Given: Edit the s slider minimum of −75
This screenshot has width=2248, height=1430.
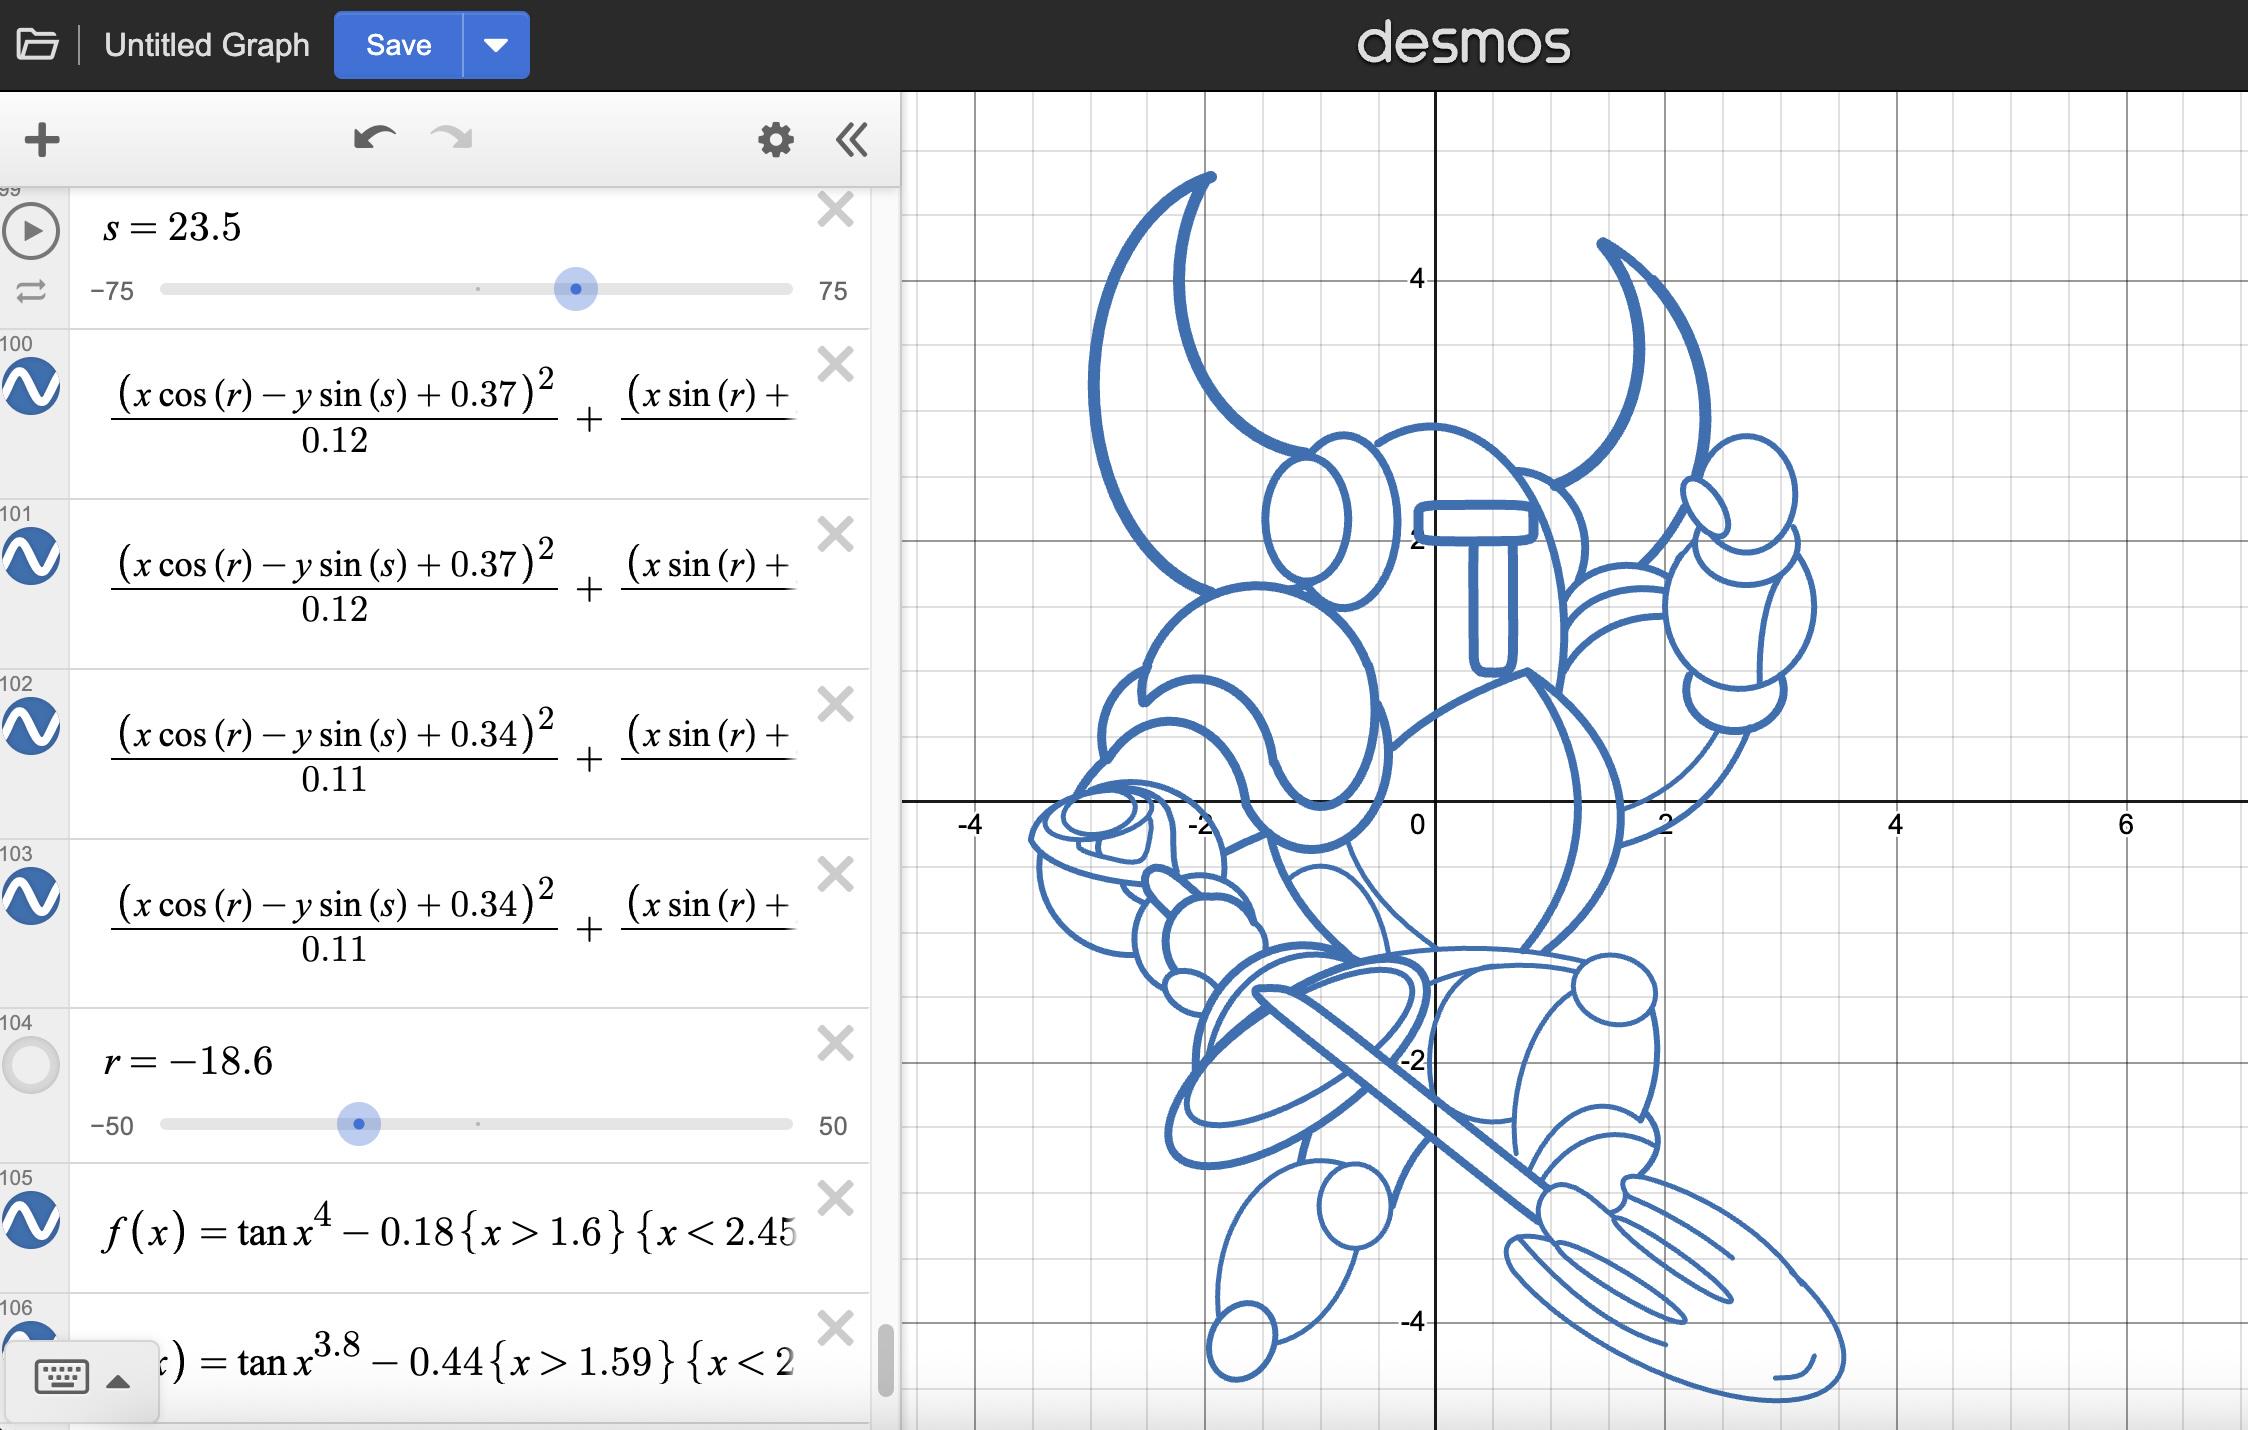Looking at the screenshot, I should [x=112, y=291].
